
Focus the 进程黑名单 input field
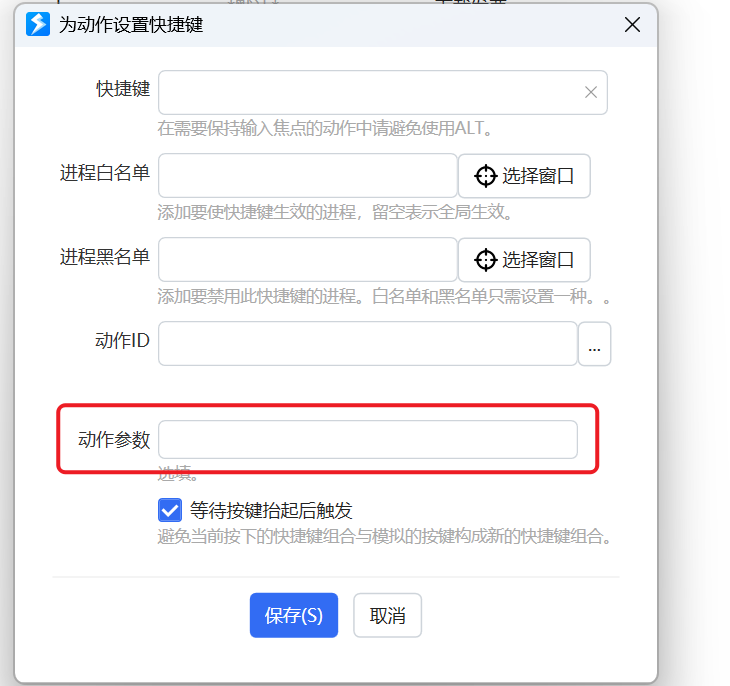coord(307,260)
